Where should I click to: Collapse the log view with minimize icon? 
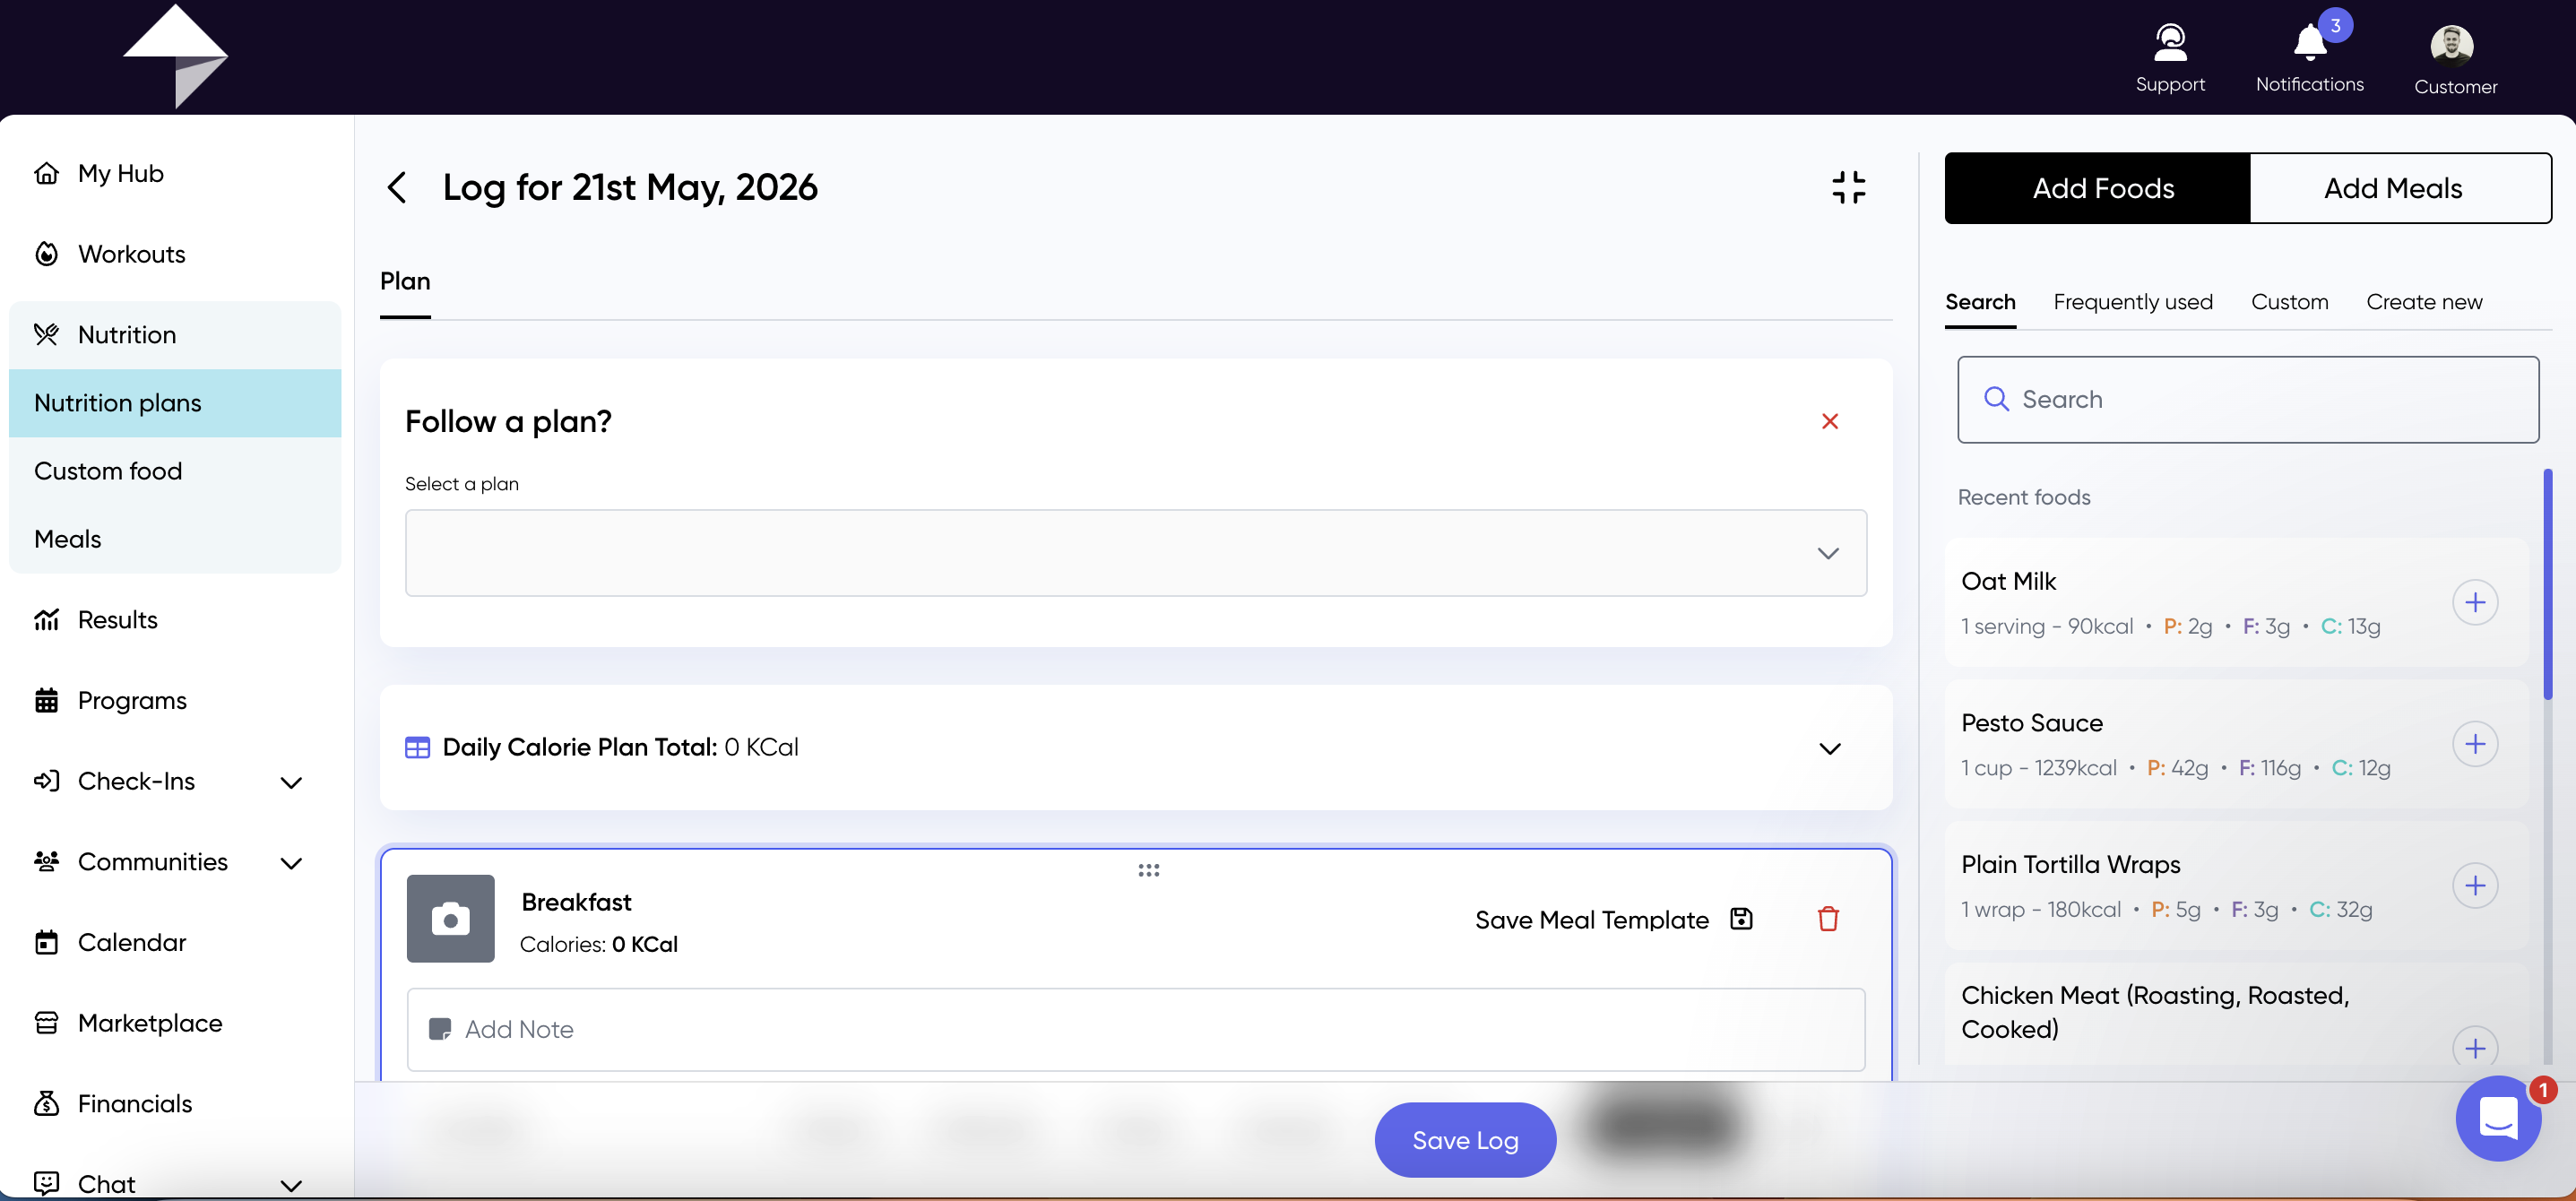1849,187
